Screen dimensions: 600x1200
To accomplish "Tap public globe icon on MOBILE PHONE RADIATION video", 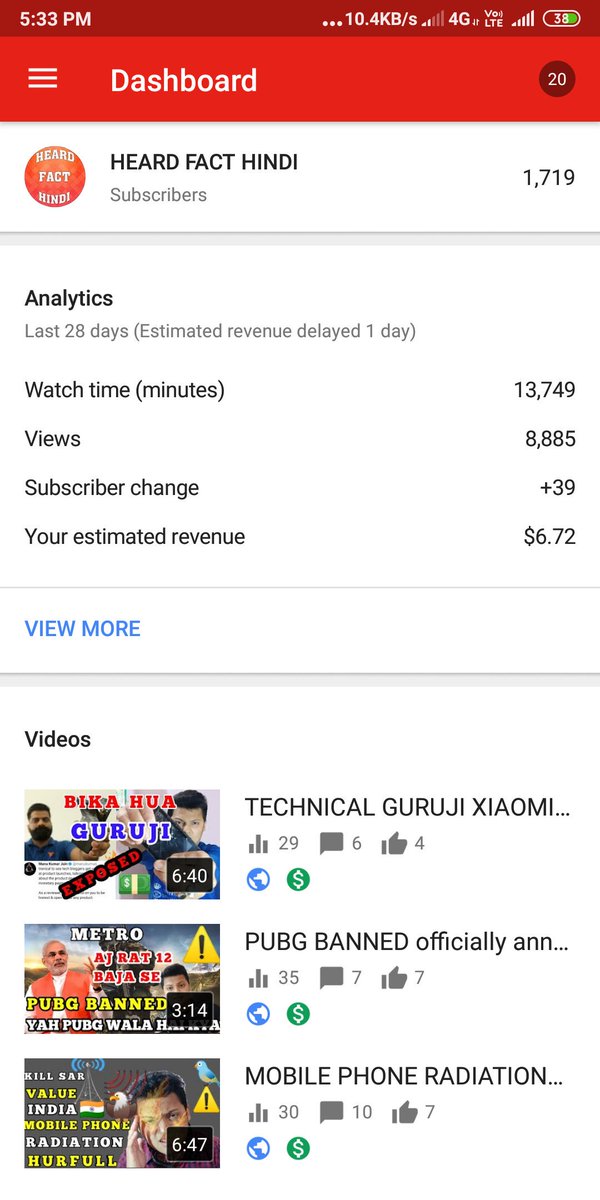I will pos(258,1148).
